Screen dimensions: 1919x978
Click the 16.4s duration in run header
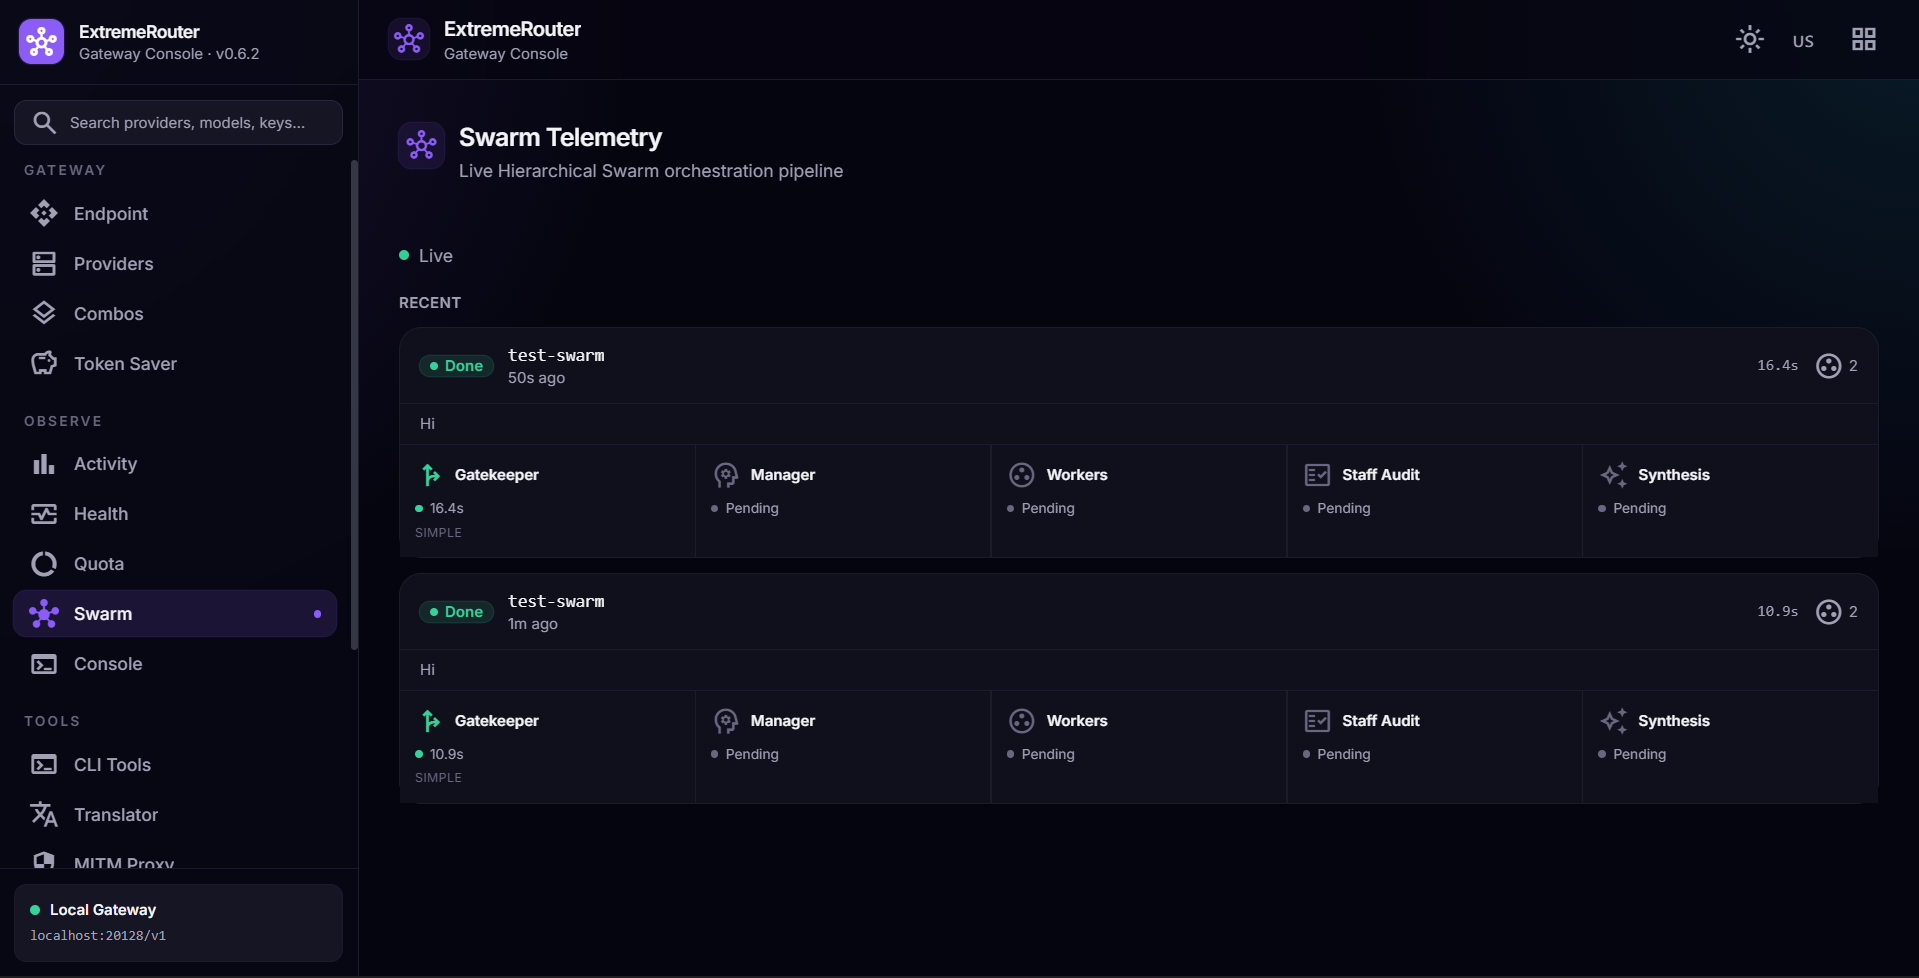pos(1777,365)
